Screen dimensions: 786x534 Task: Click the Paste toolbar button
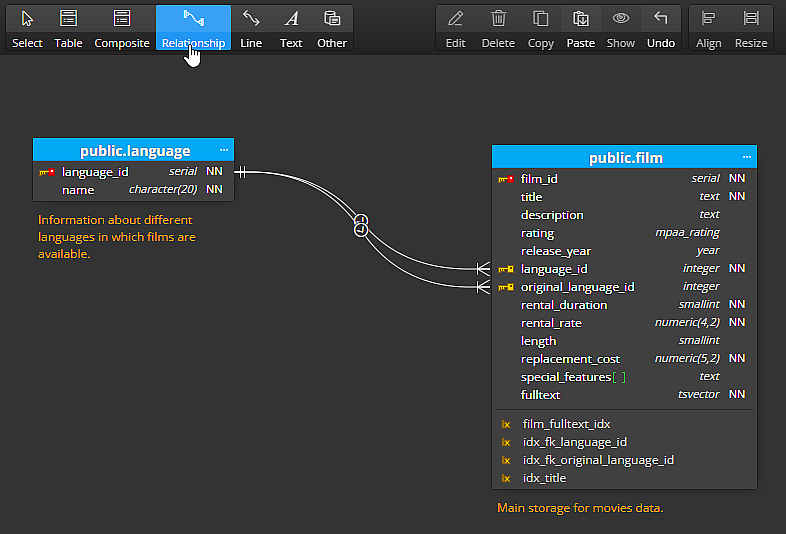click(x=580, y=28)
